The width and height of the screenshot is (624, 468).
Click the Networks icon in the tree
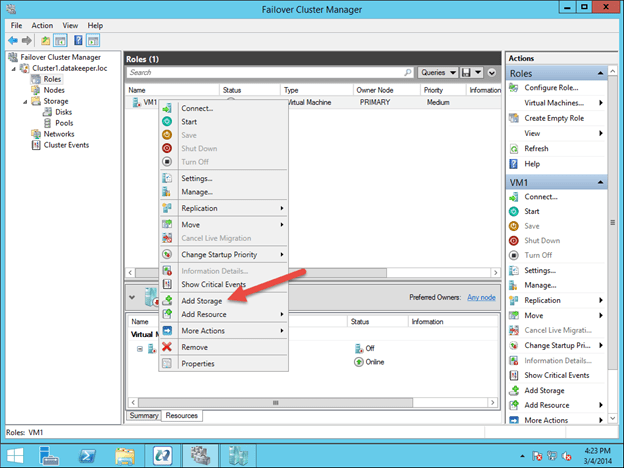coord(37,134)
